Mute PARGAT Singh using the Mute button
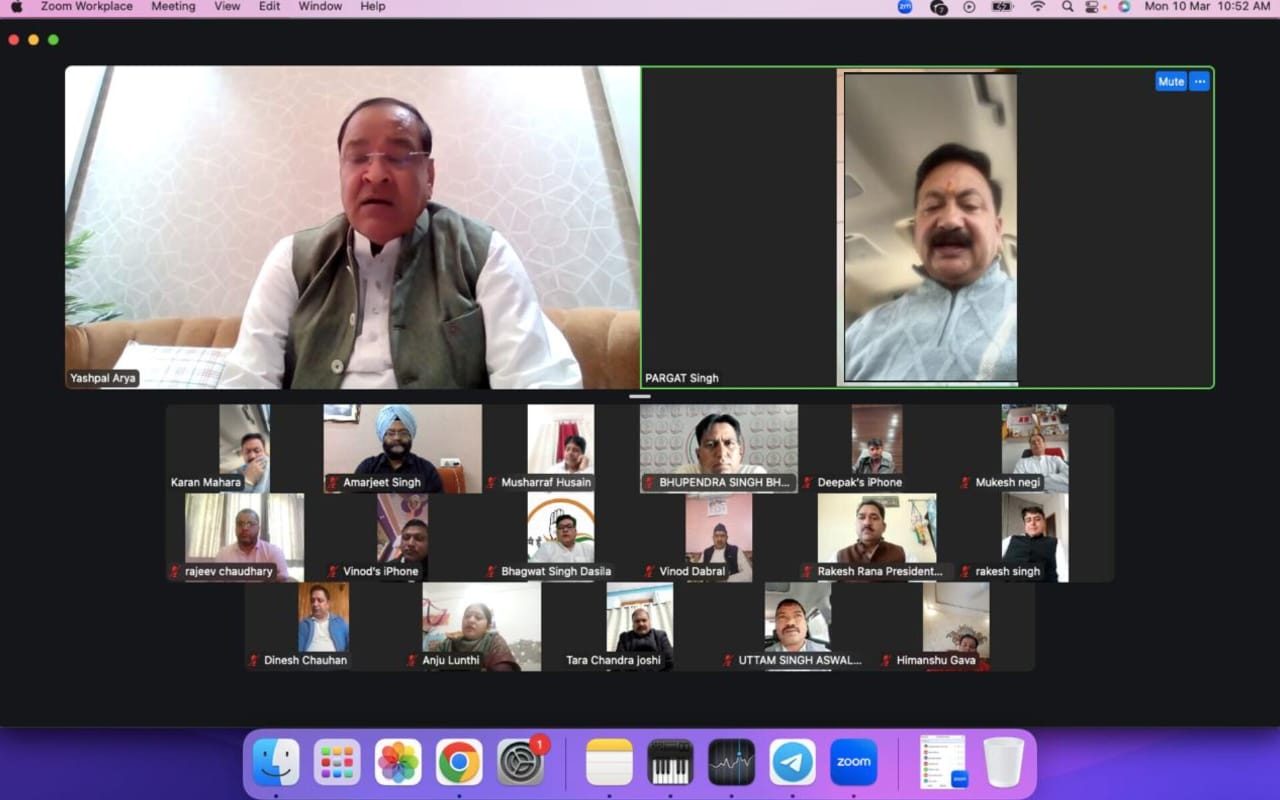 (1170, 82)
